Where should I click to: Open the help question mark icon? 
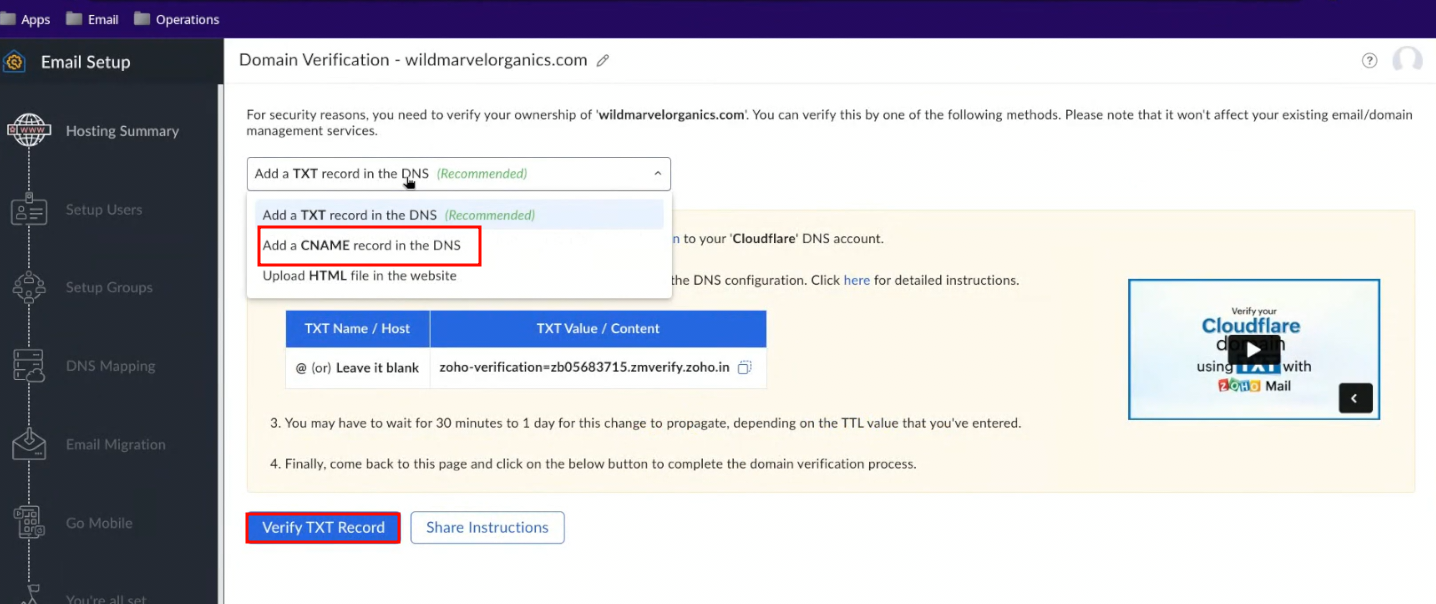1370,61
